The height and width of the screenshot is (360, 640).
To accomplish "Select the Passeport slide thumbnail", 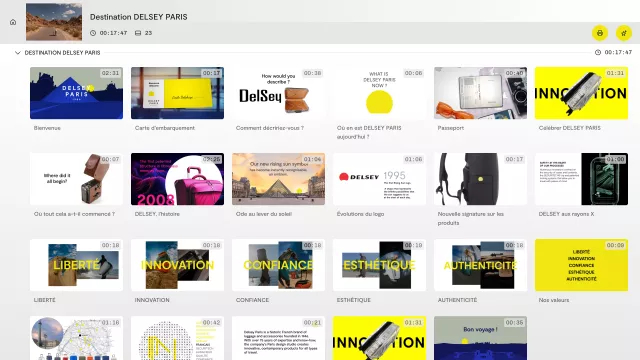I will click(x=480, y=93).
